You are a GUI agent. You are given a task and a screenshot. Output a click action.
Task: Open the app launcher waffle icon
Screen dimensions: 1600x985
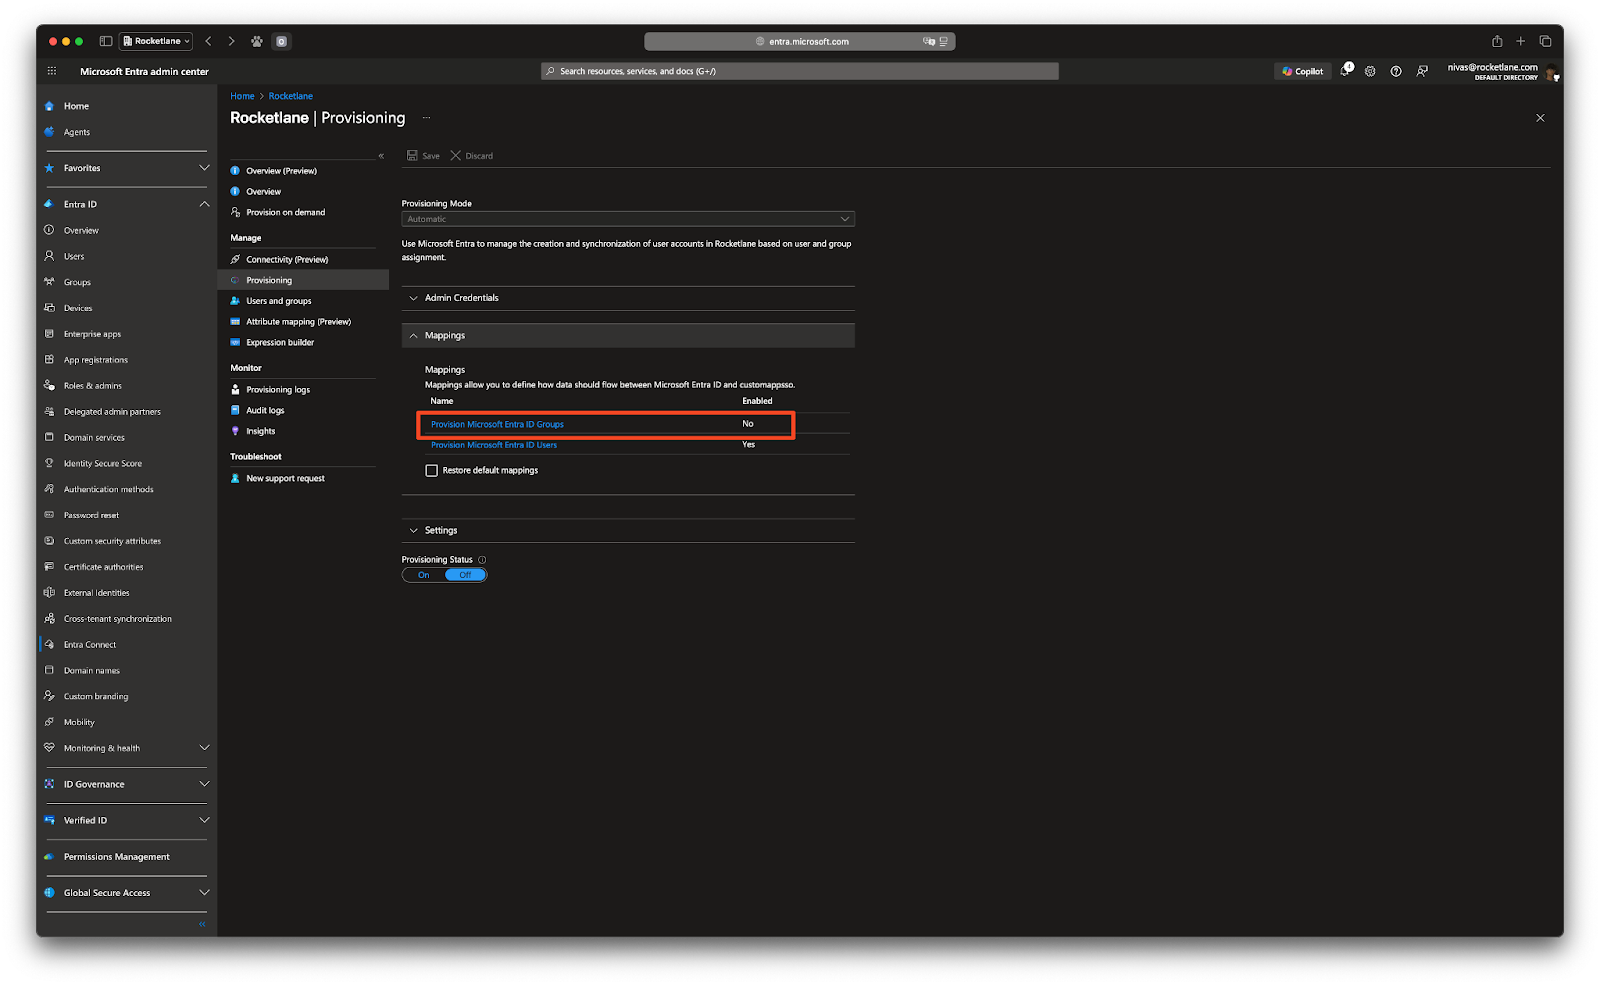52,71
